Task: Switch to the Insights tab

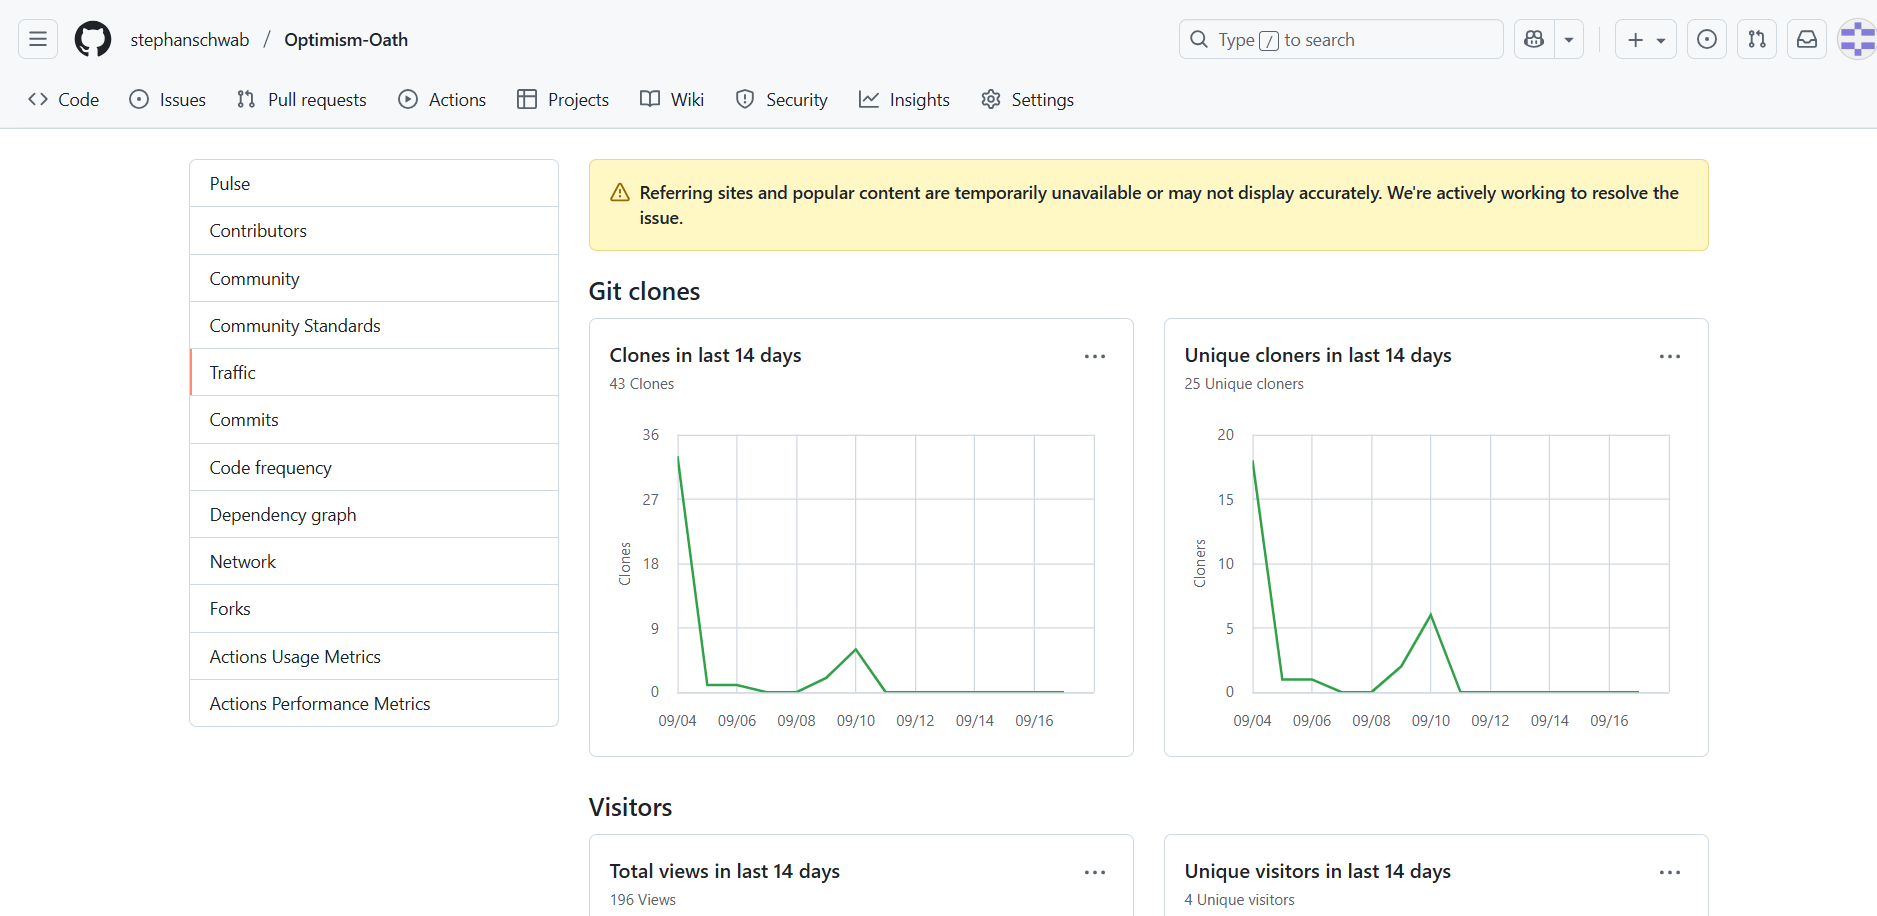Action: (904, 99)
